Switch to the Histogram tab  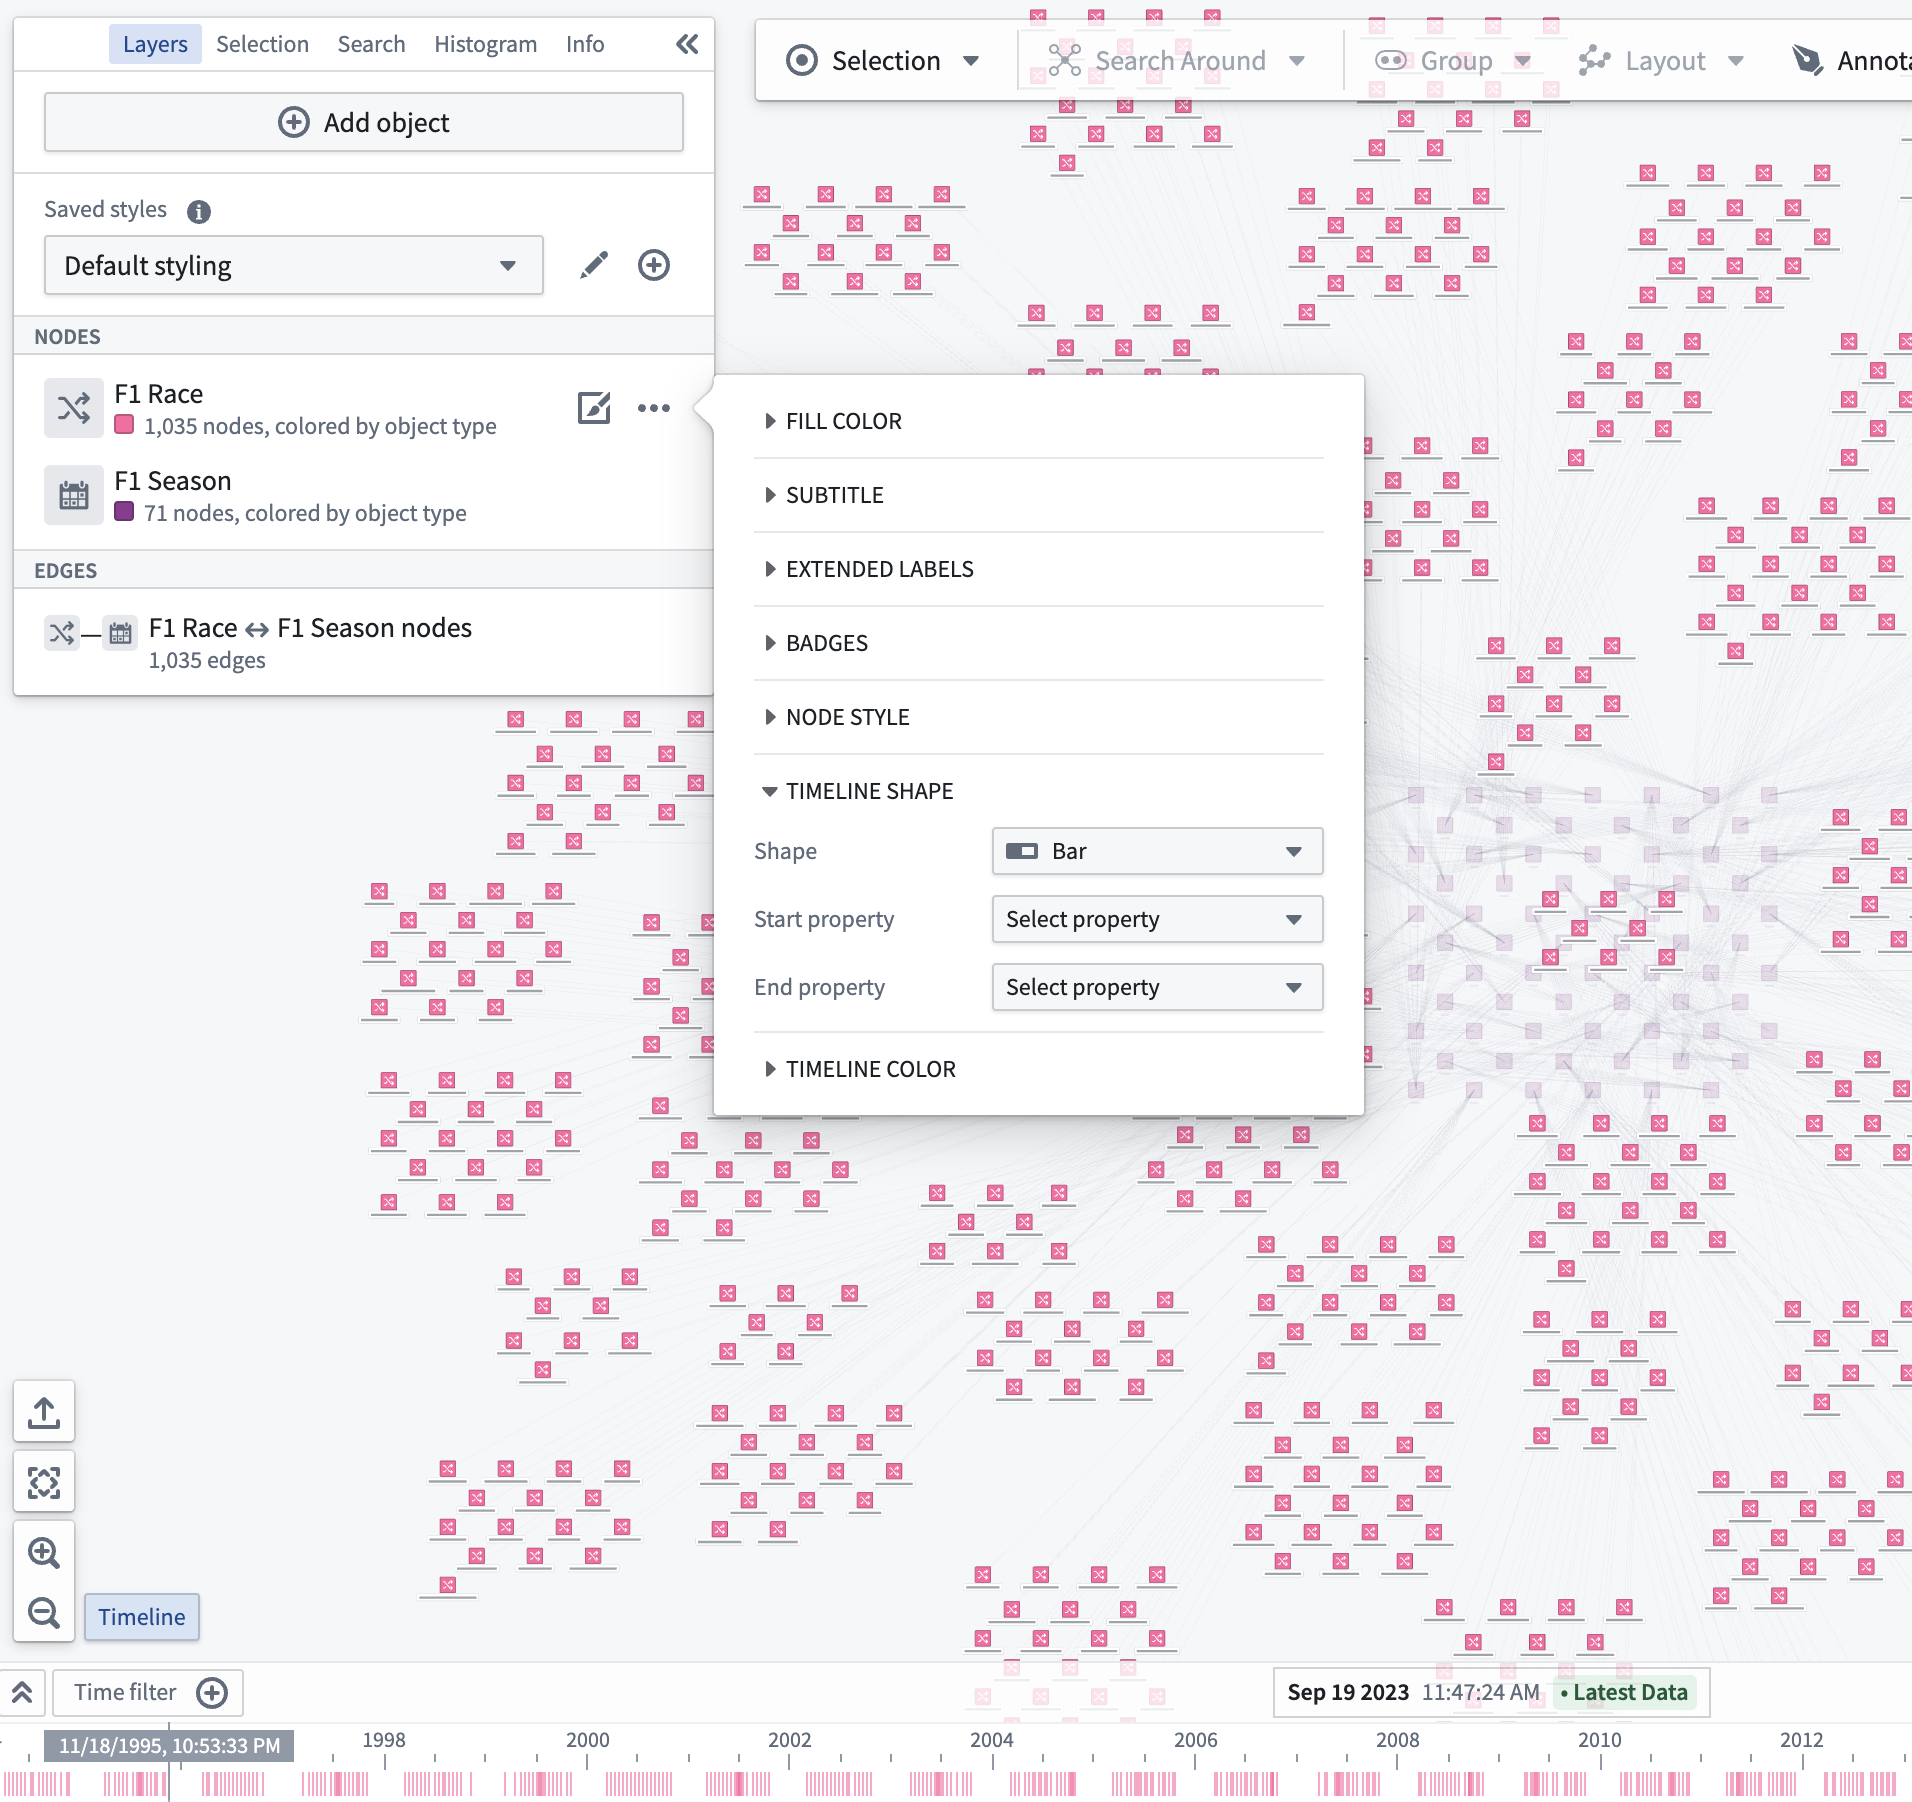pos(485,44)
